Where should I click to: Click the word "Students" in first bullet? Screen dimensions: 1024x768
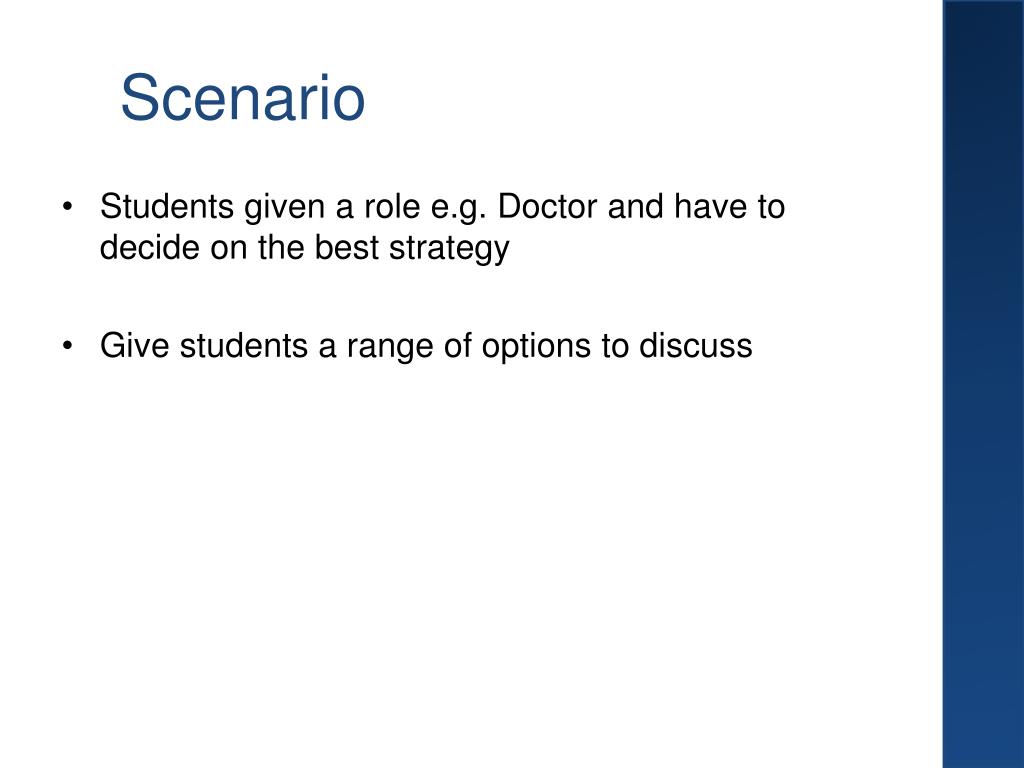[x=167, y=206]
